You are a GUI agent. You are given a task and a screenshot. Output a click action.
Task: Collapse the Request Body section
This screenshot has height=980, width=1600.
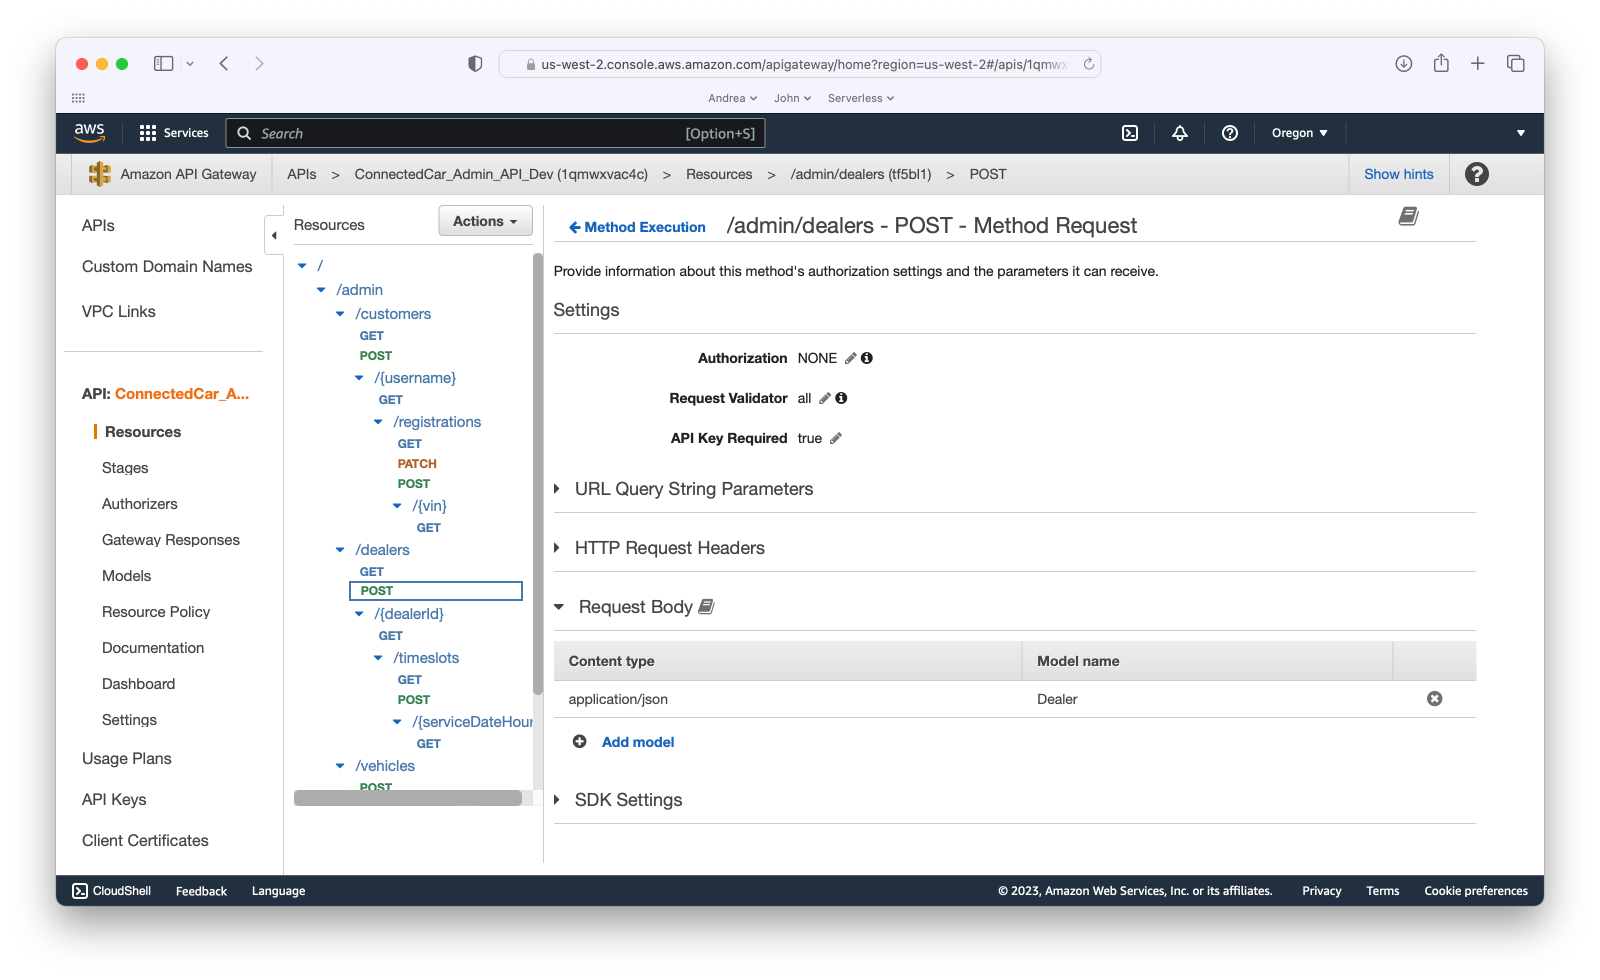559,607
